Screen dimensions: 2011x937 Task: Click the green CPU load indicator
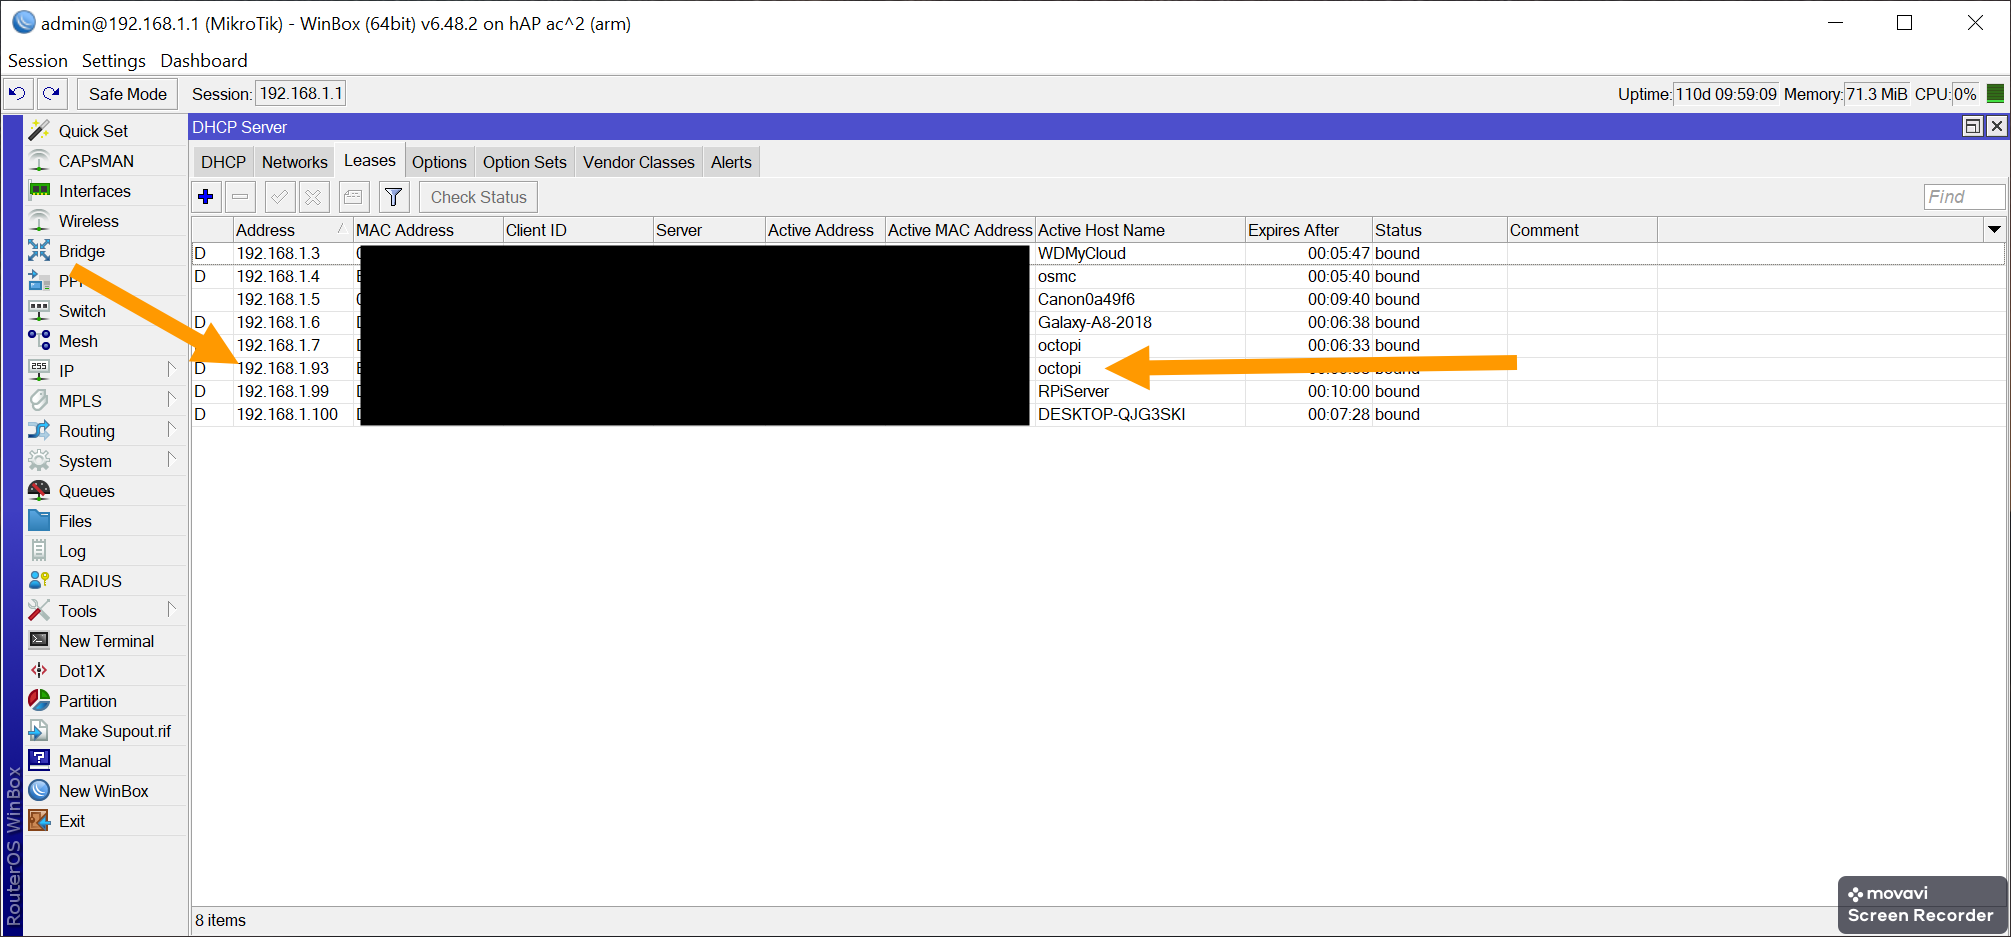[1995, 94]
